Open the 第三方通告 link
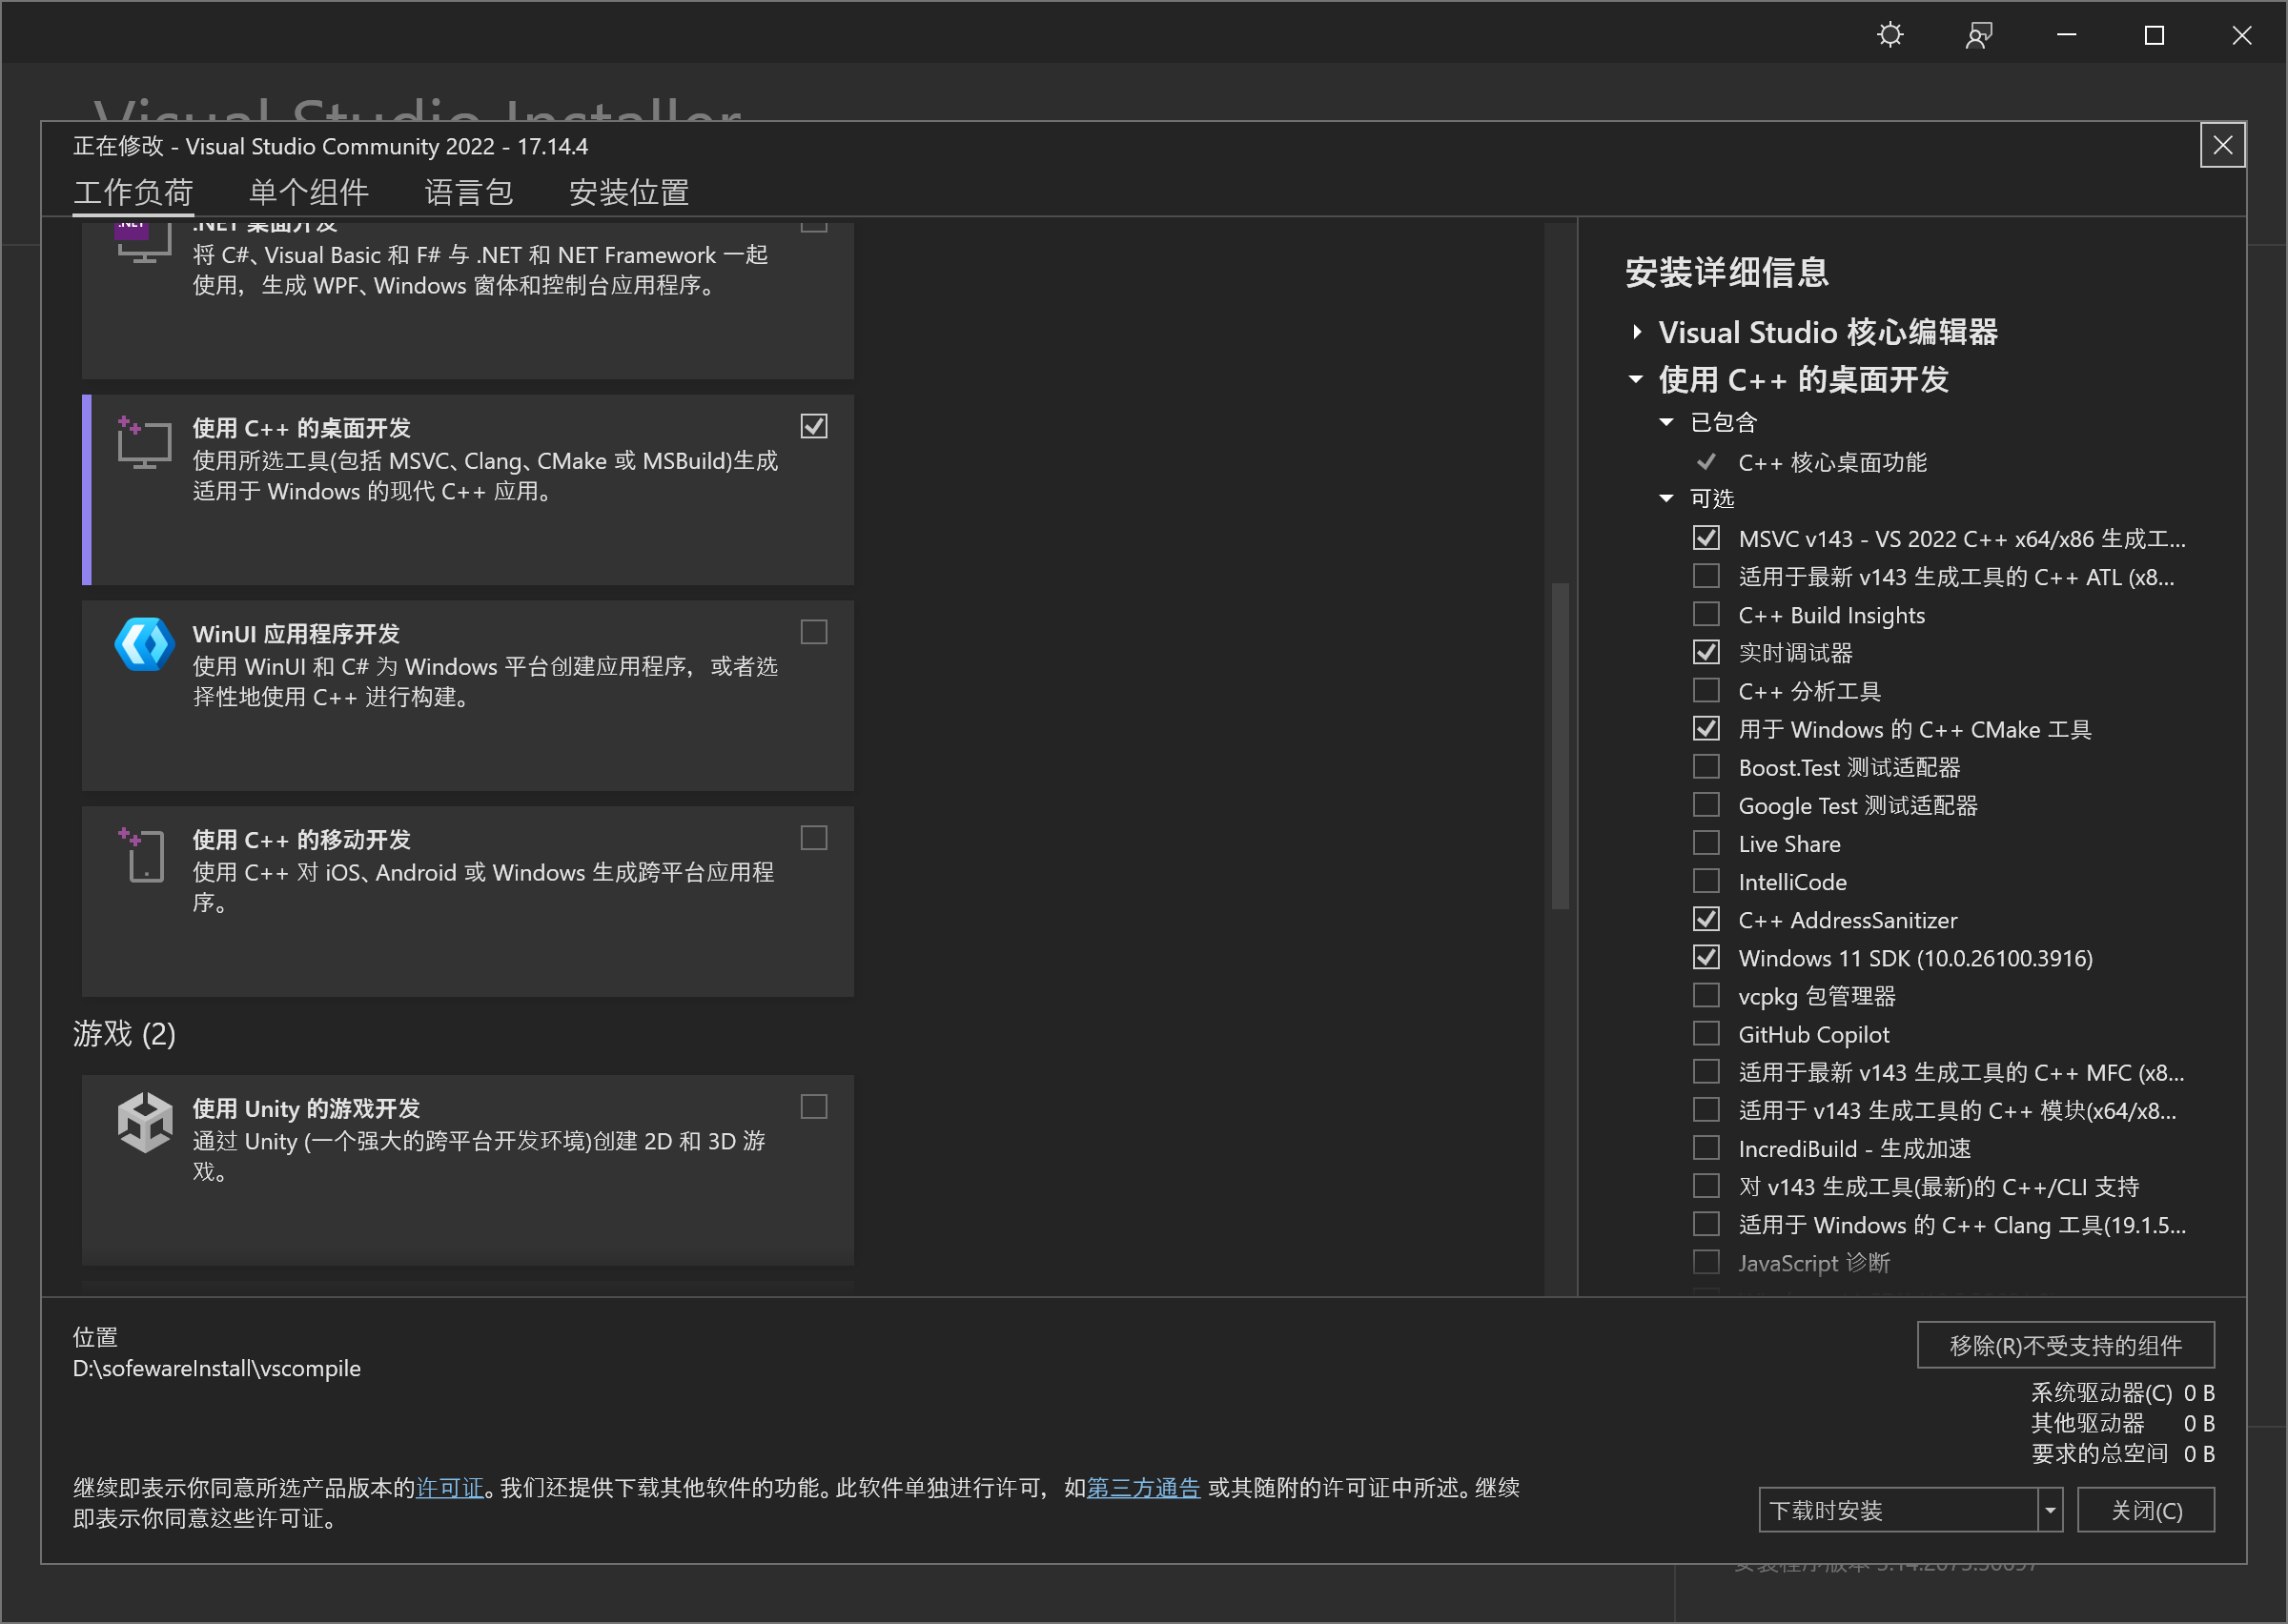2288x1624 pixels. tap(1143, 1488)
